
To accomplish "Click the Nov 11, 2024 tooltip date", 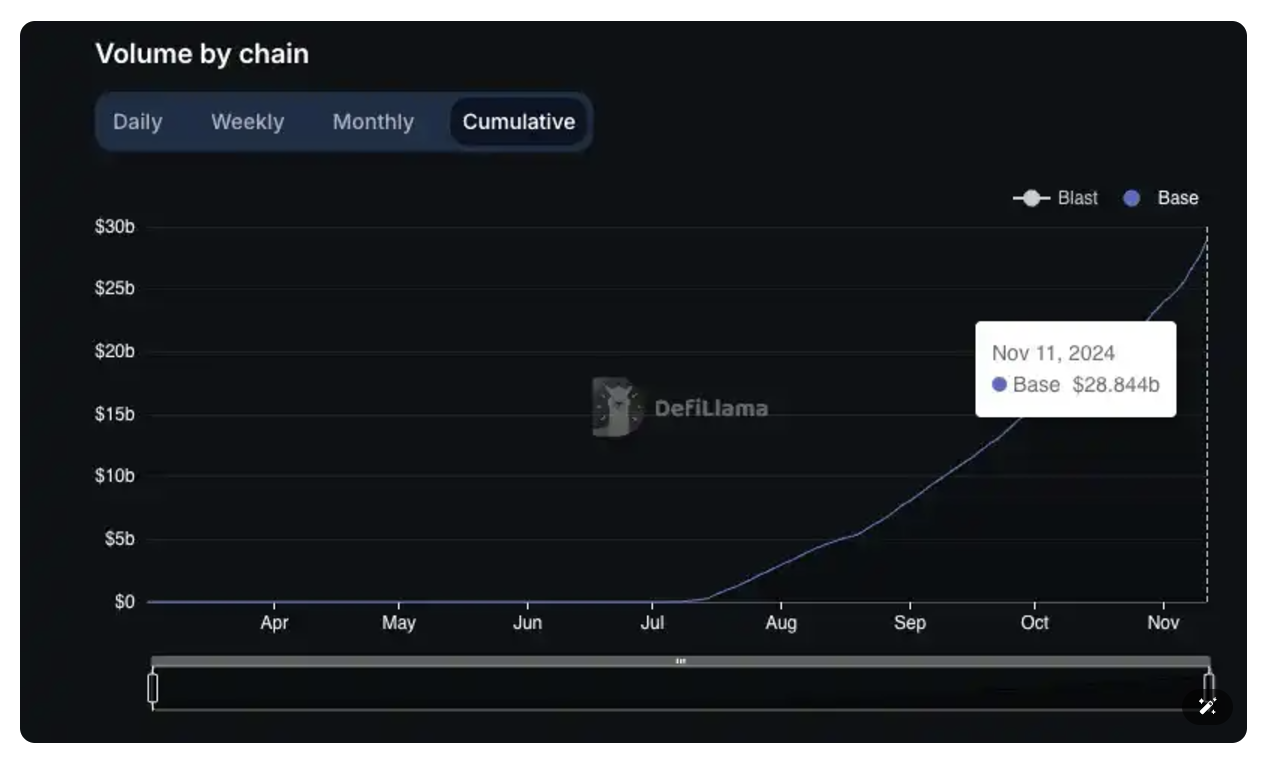I will [x=1053, y=353].
